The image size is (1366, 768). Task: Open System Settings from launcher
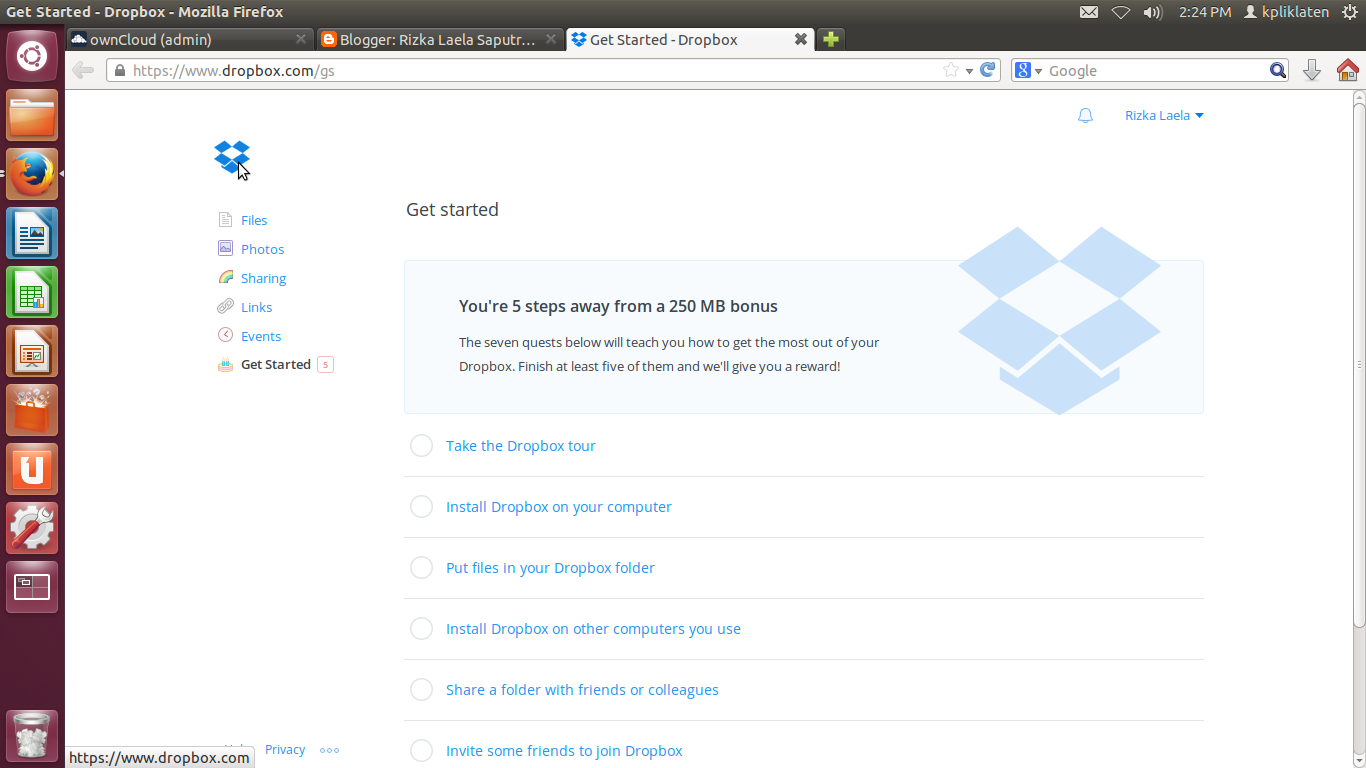point(32,528)
